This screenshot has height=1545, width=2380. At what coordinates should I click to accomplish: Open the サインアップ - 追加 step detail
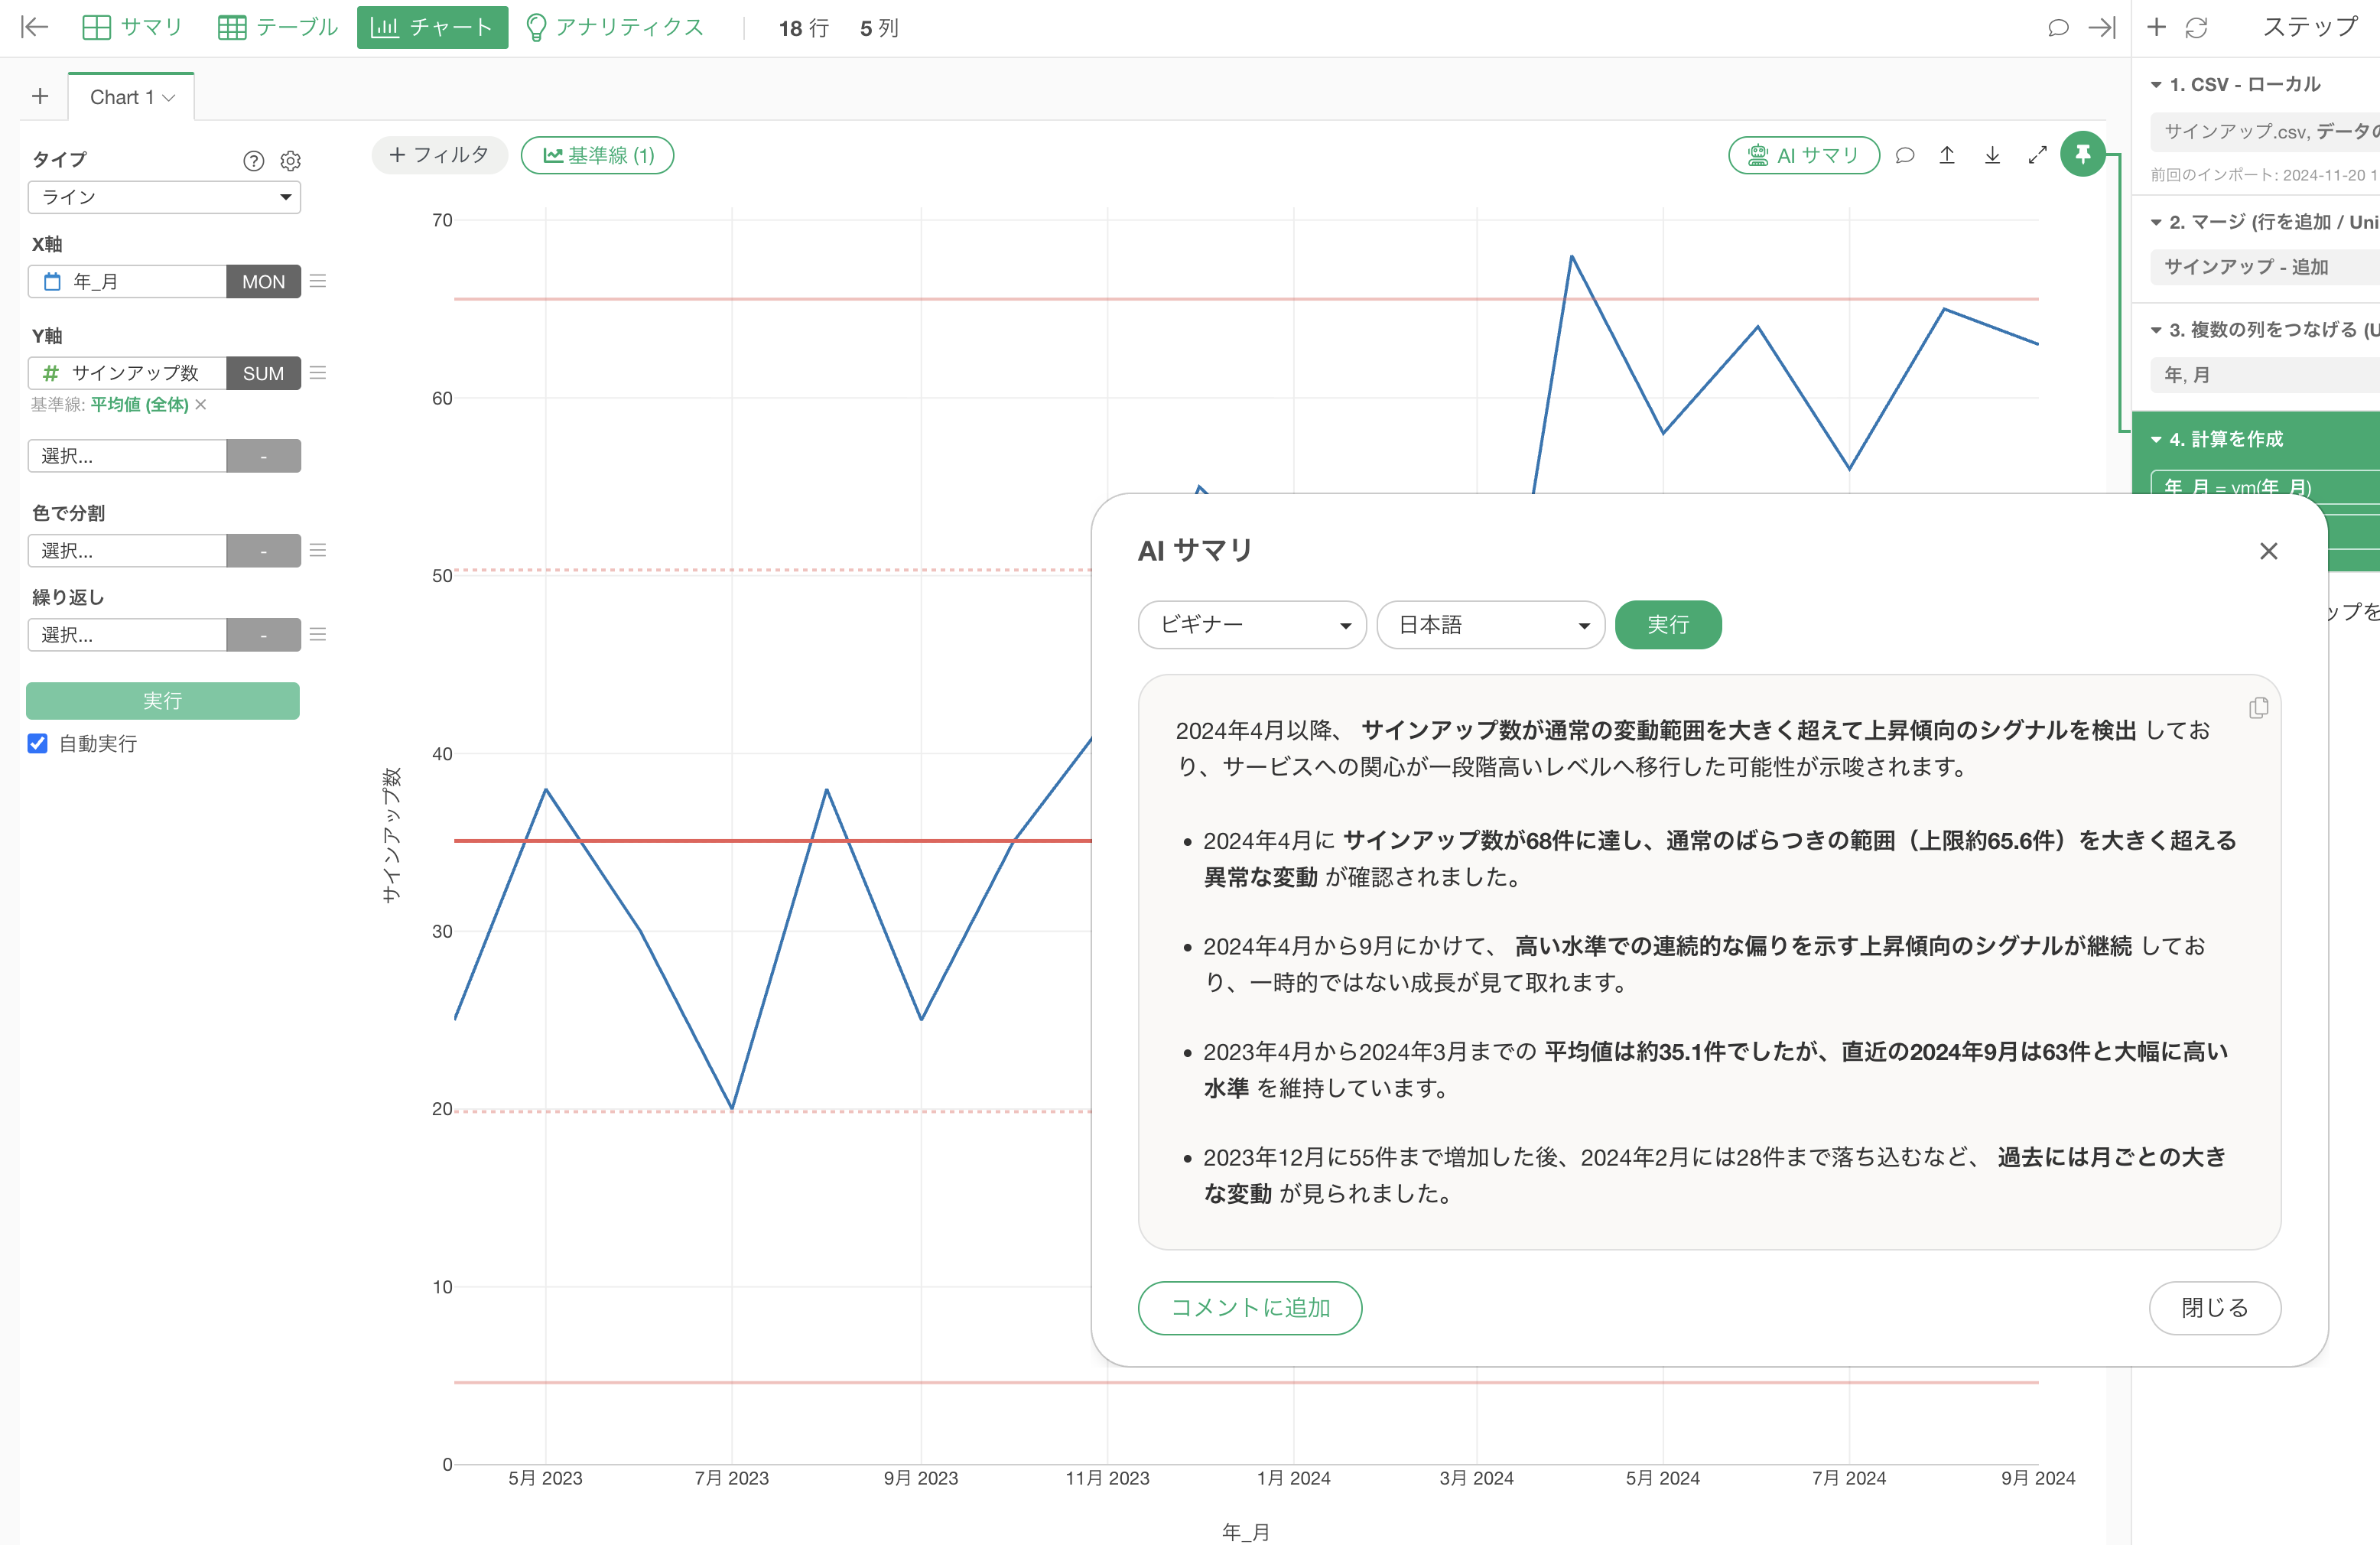(2265, 267)
